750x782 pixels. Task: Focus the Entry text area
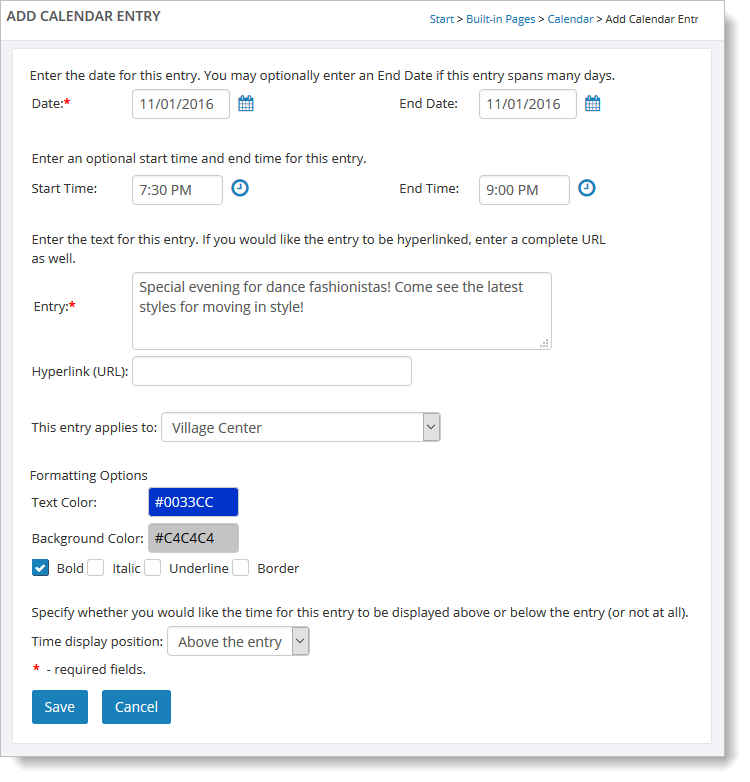[x=341, y=310]
